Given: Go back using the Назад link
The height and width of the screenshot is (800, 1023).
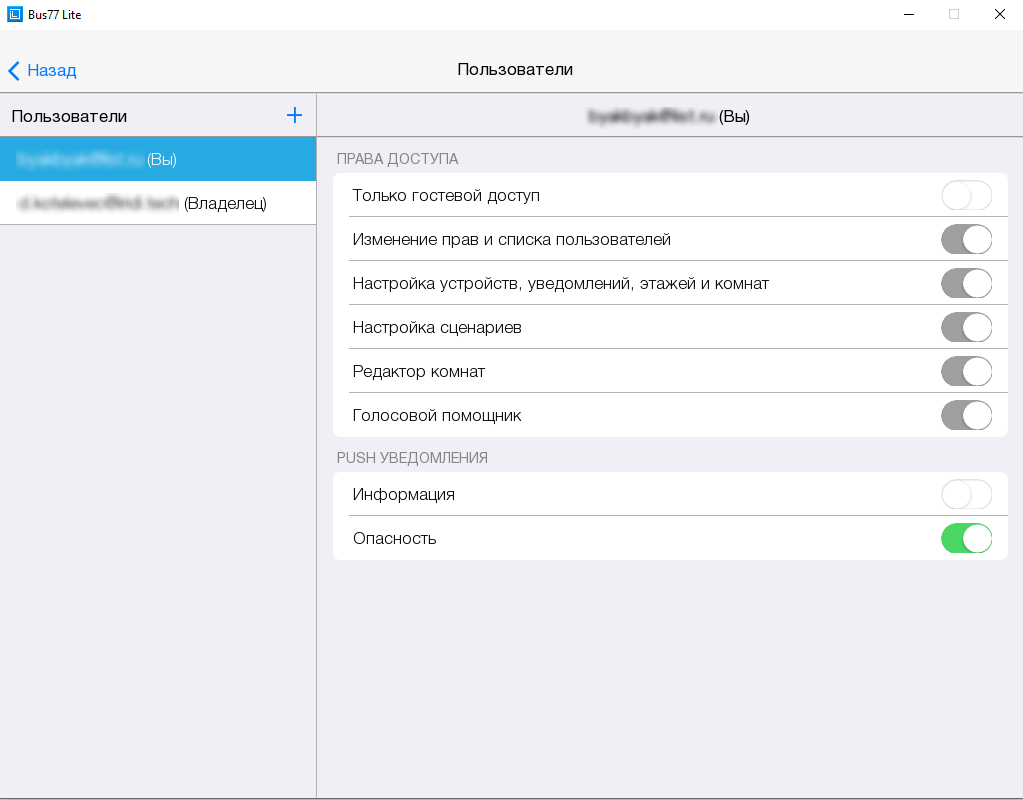Looking at the screenshot, I should coord(51,70).
